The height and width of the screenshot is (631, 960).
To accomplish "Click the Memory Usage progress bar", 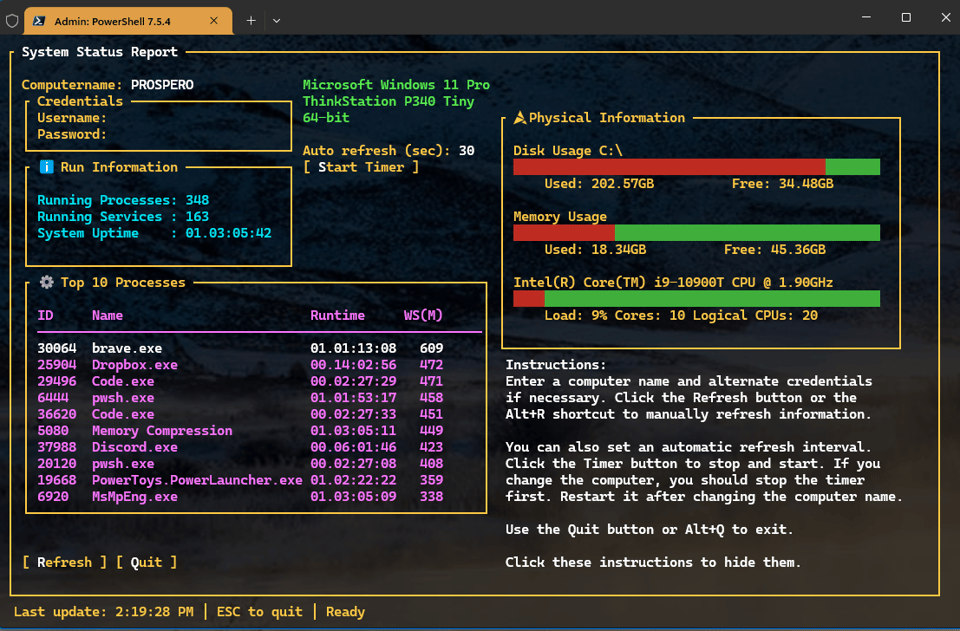I will click(697, 232).
